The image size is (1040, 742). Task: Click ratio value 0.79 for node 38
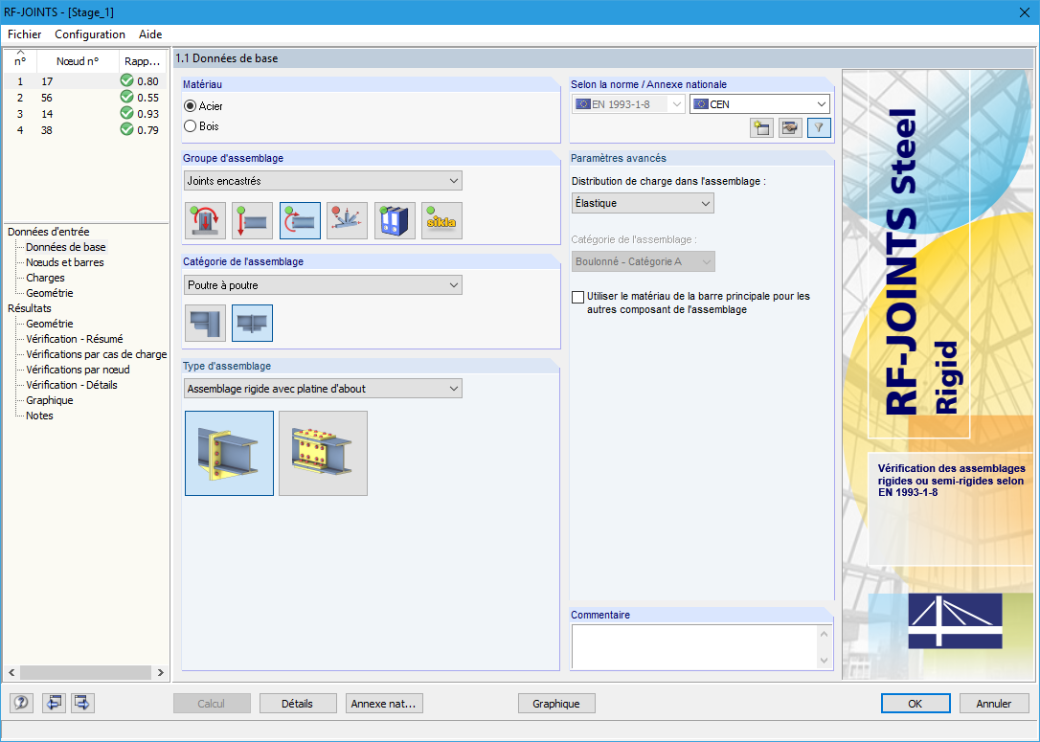(x=148, y=130)
